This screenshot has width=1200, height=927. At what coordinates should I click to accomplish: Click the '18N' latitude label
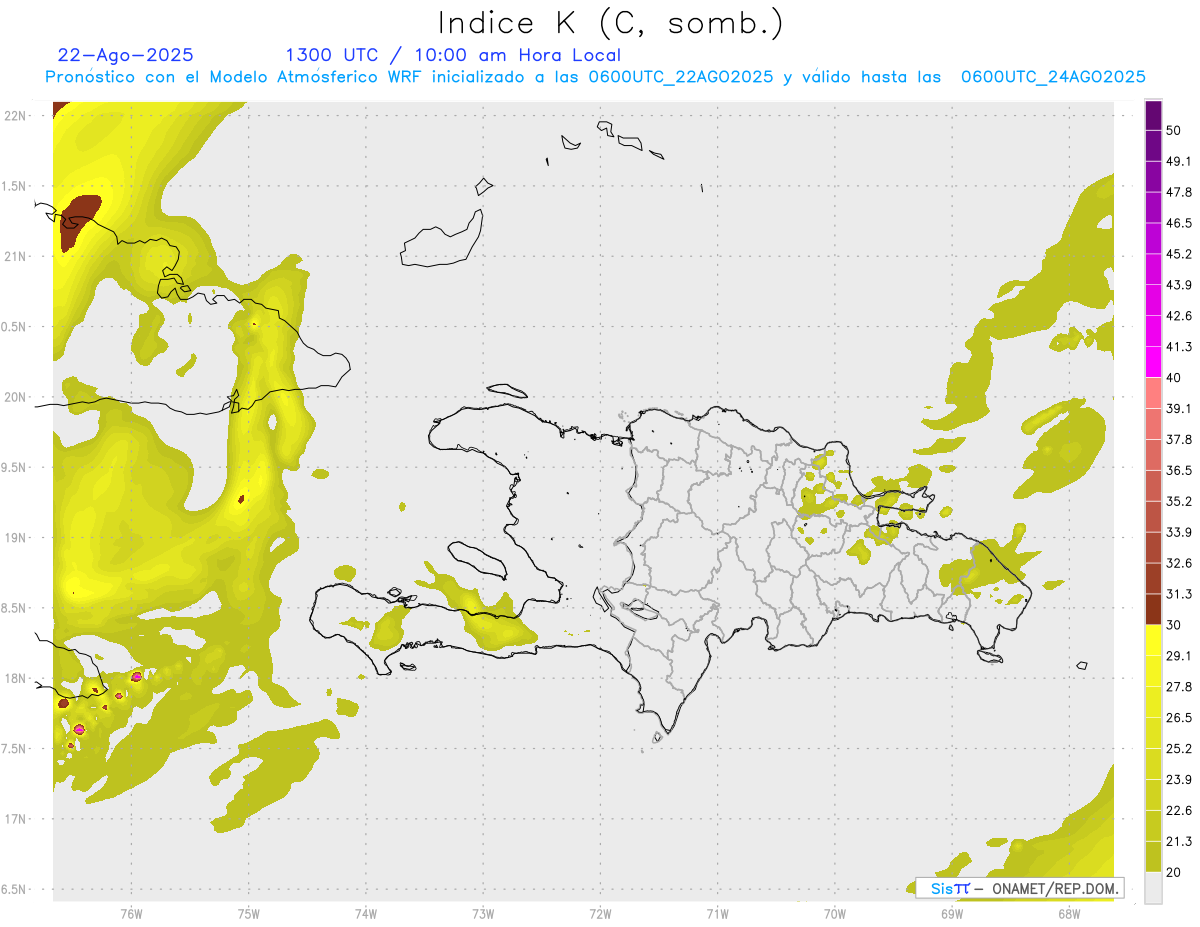(x=15, y=678)
